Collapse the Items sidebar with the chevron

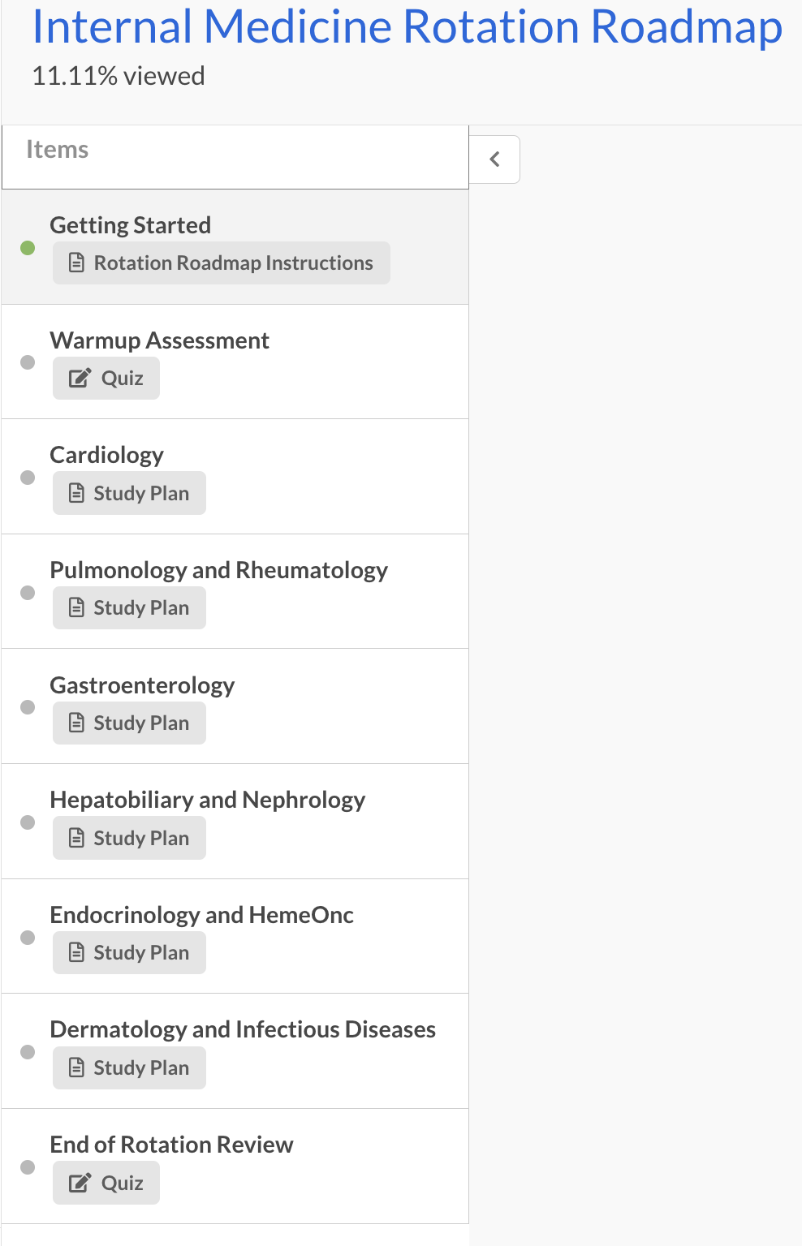[494, 160]
